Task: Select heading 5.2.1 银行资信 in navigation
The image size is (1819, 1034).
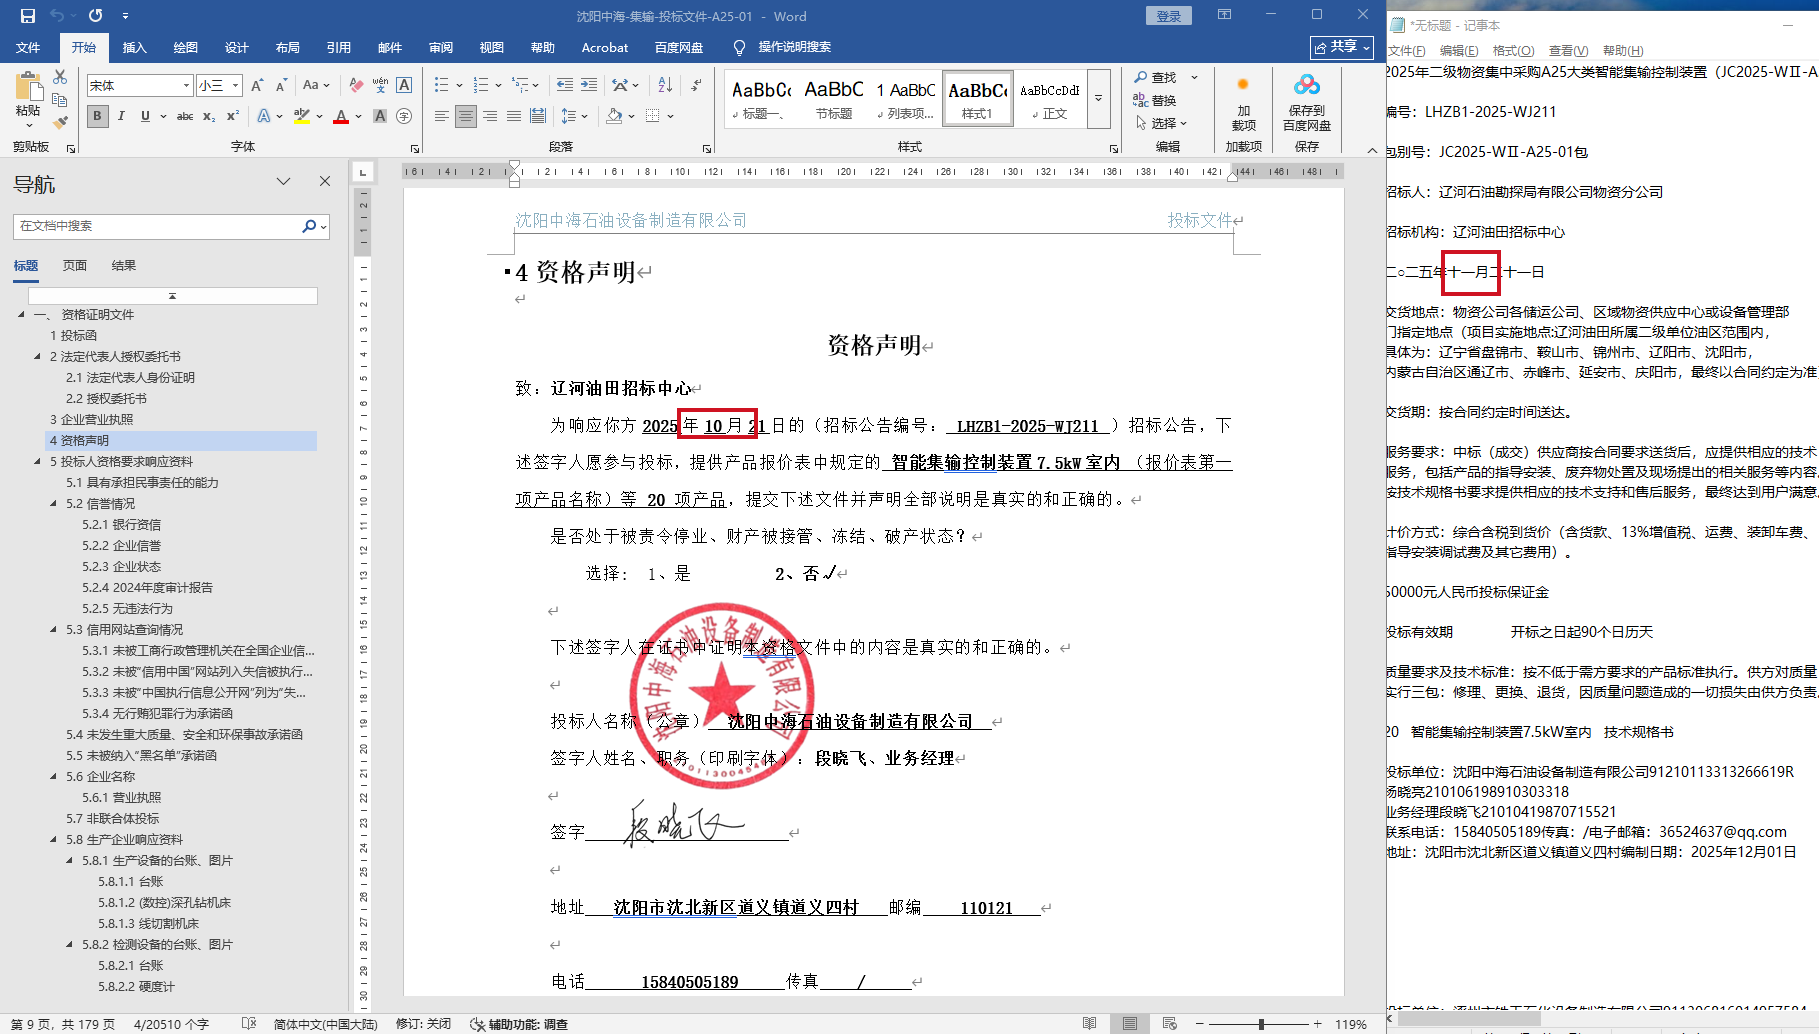Action: point(122,525)
